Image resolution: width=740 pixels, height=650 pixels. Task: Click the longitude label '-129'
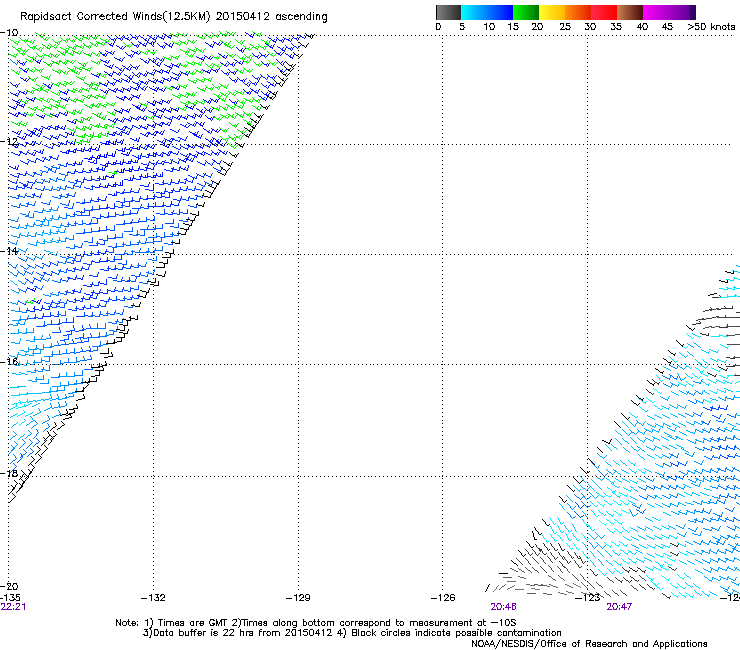pos(298,598)
